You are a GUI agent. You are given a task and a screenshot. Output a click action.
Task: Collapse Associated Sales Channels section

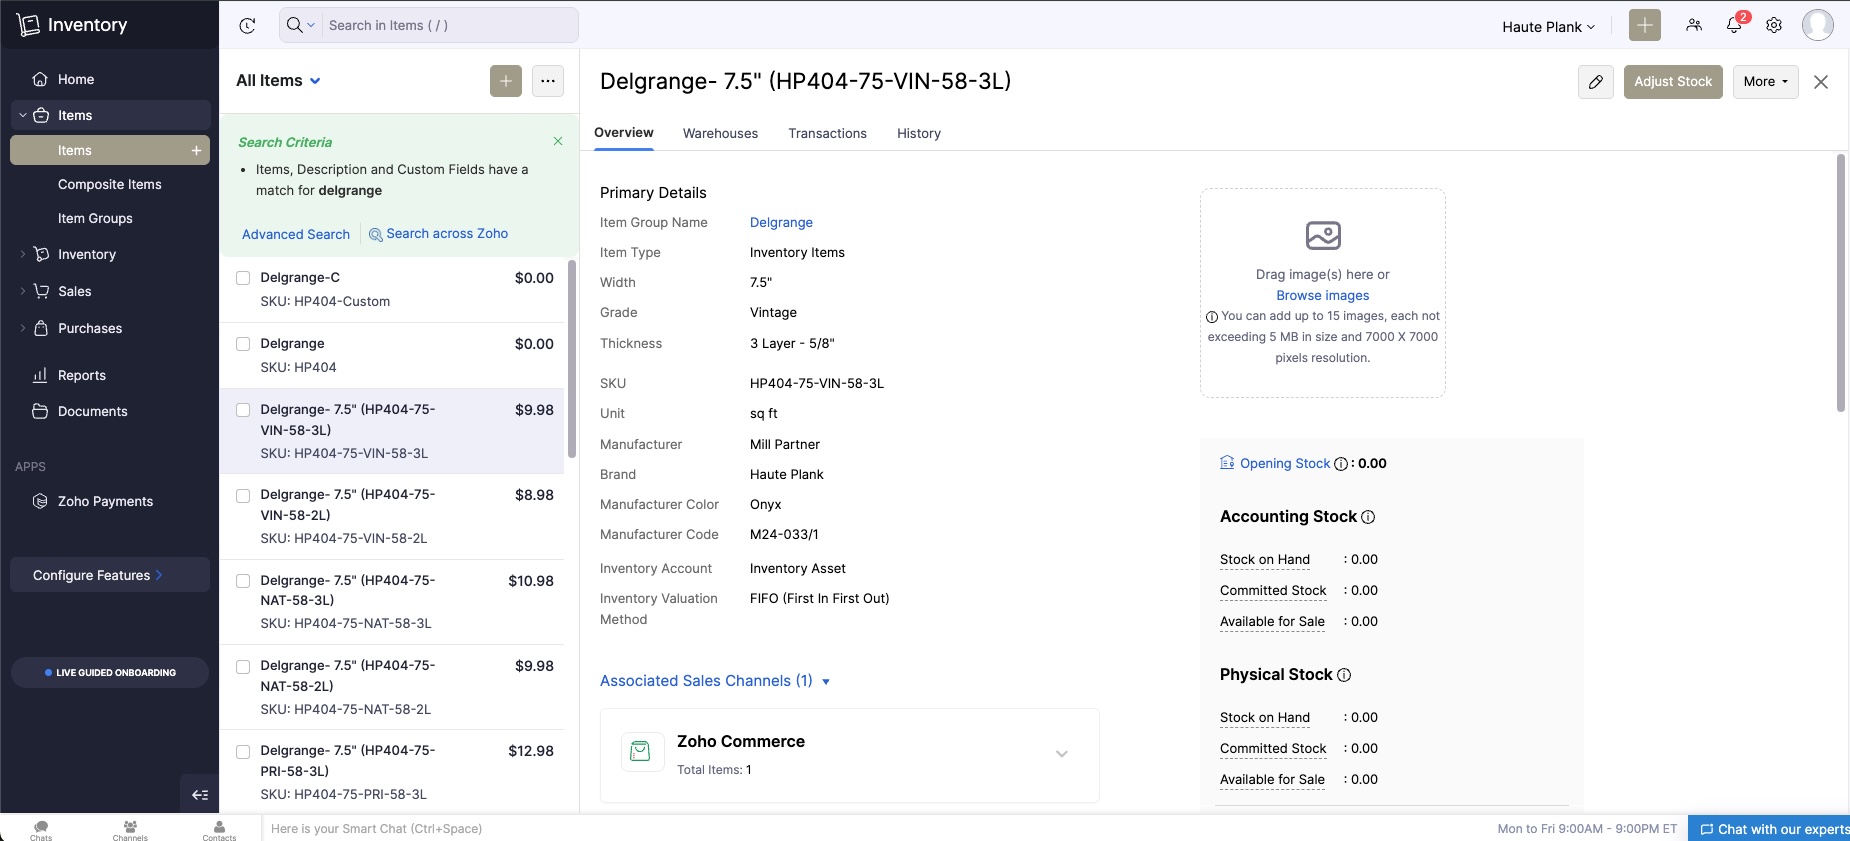(715, 681)
